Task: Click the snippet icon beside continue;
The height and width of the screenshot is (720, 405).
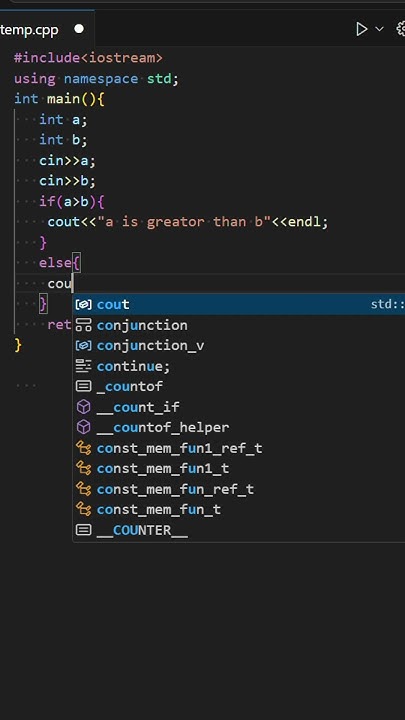Action: point(83,366)
